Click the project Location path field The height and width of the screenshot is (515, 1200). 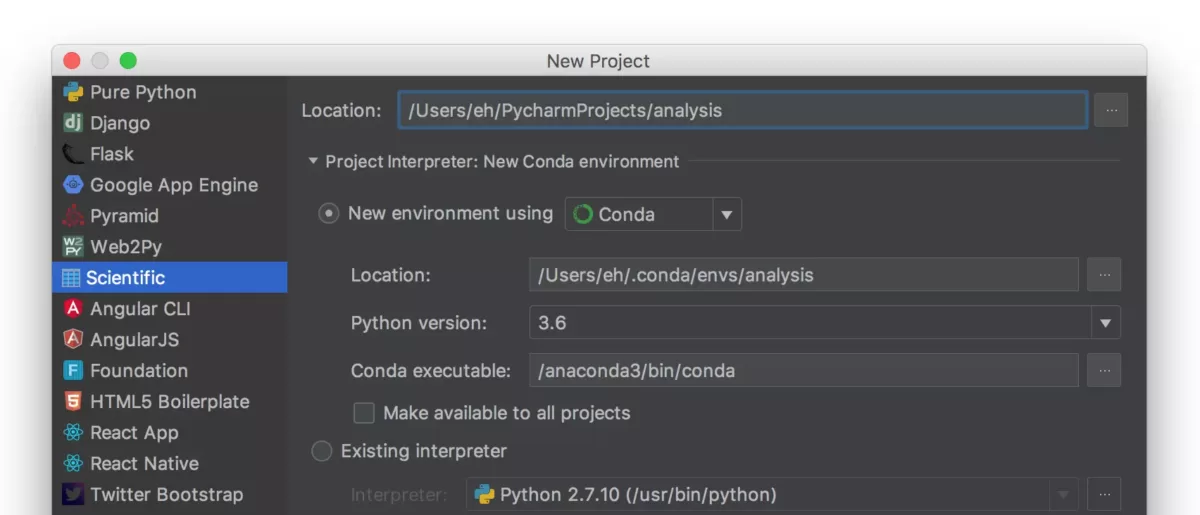(742, 110)
